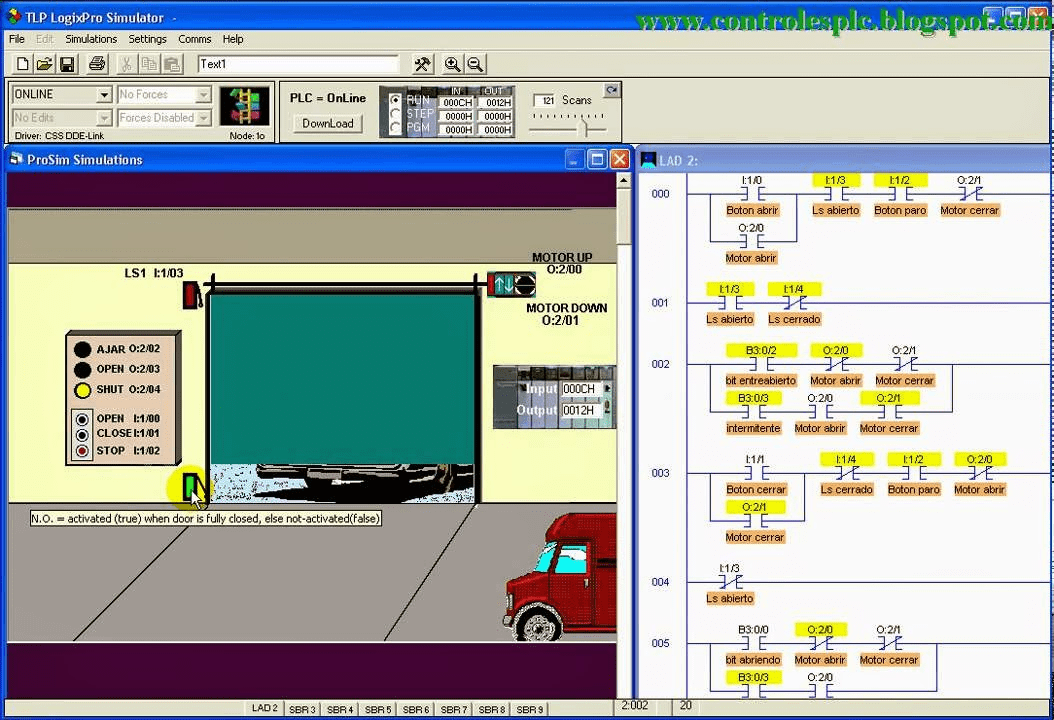This screenshot has width=1054, height=720.
Task: Click the B3:0/2 bit entreabierto contact
Action: click(761, 364)
